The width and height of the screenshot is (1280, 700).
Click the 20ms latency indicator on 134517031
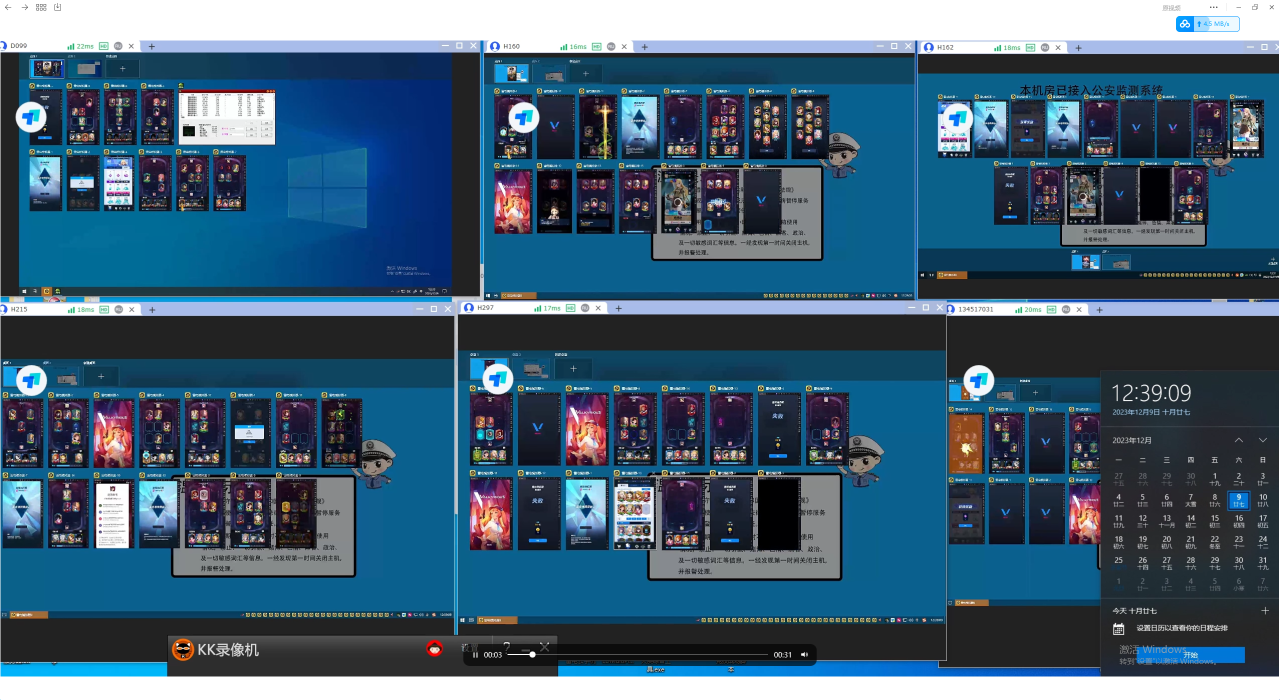pos(1027,310)
